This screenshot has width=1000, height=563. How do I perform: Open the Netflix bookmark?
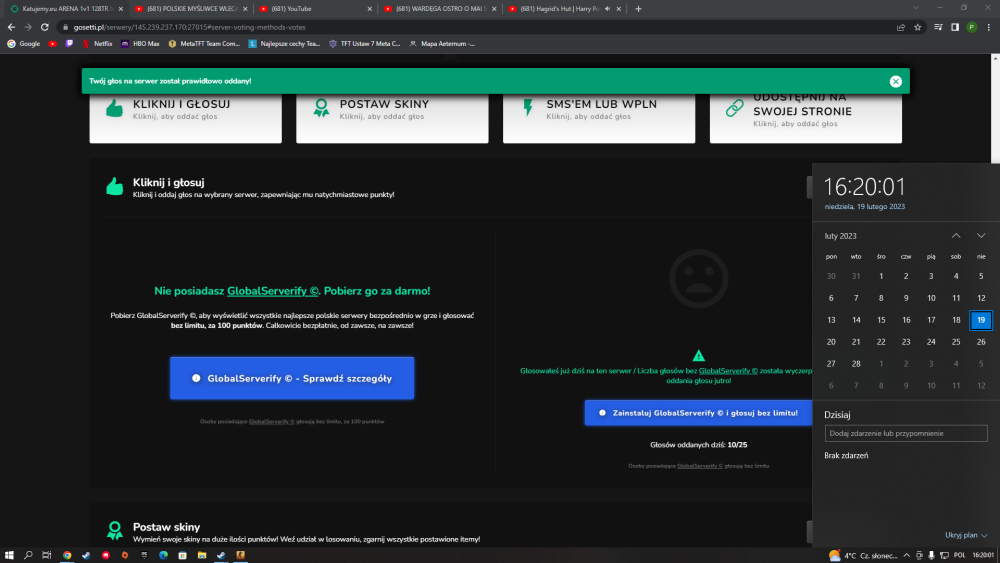[97, 44]
